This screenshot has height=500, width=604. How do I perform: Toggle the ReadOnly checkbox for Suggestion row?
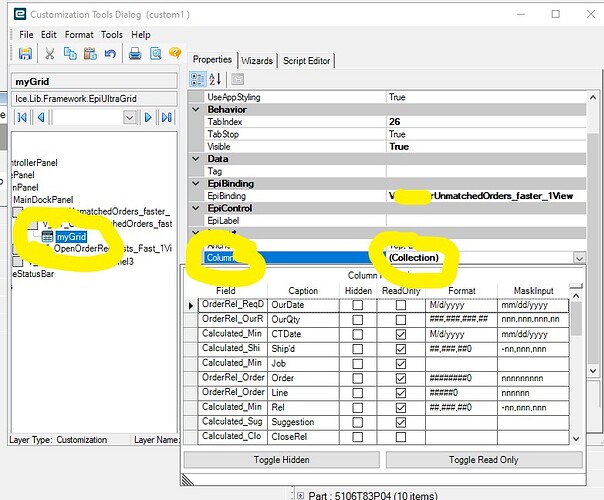click(x=400, y=422)
